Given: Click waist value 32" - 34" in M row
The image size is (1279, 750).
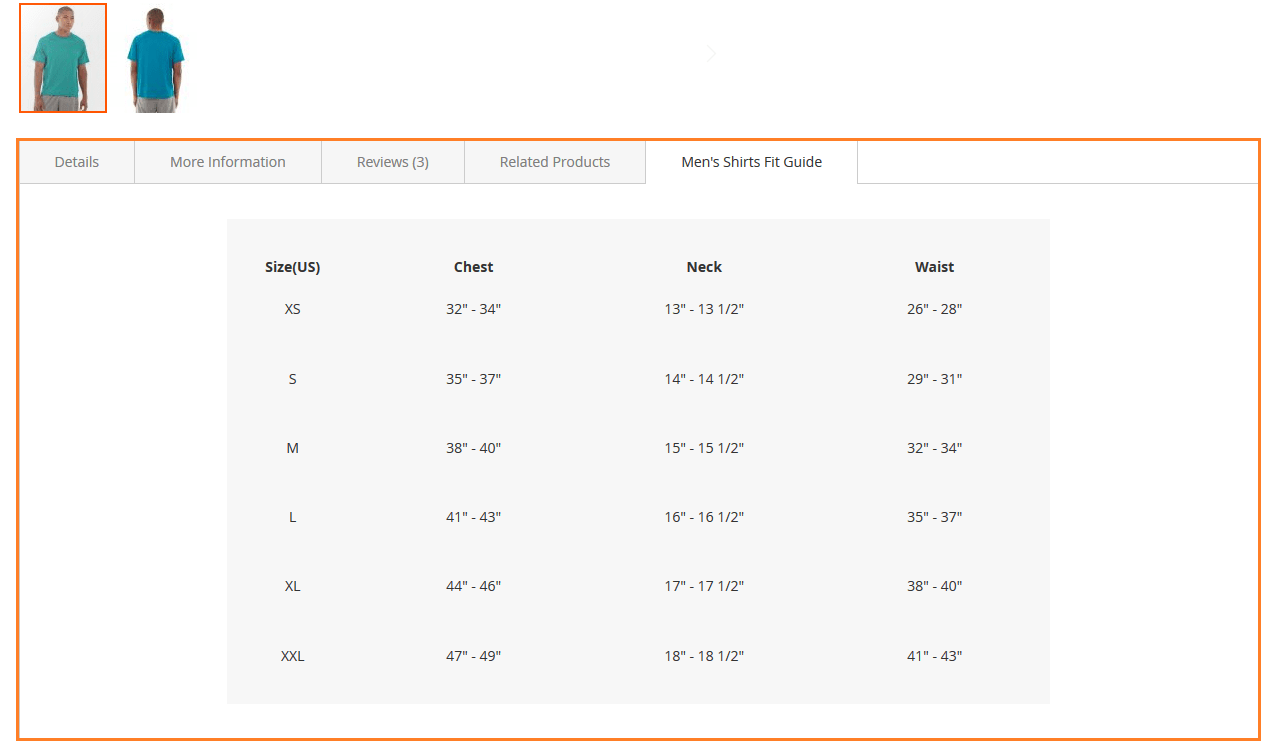Looking at the screenshot, I should coord(935,448).
